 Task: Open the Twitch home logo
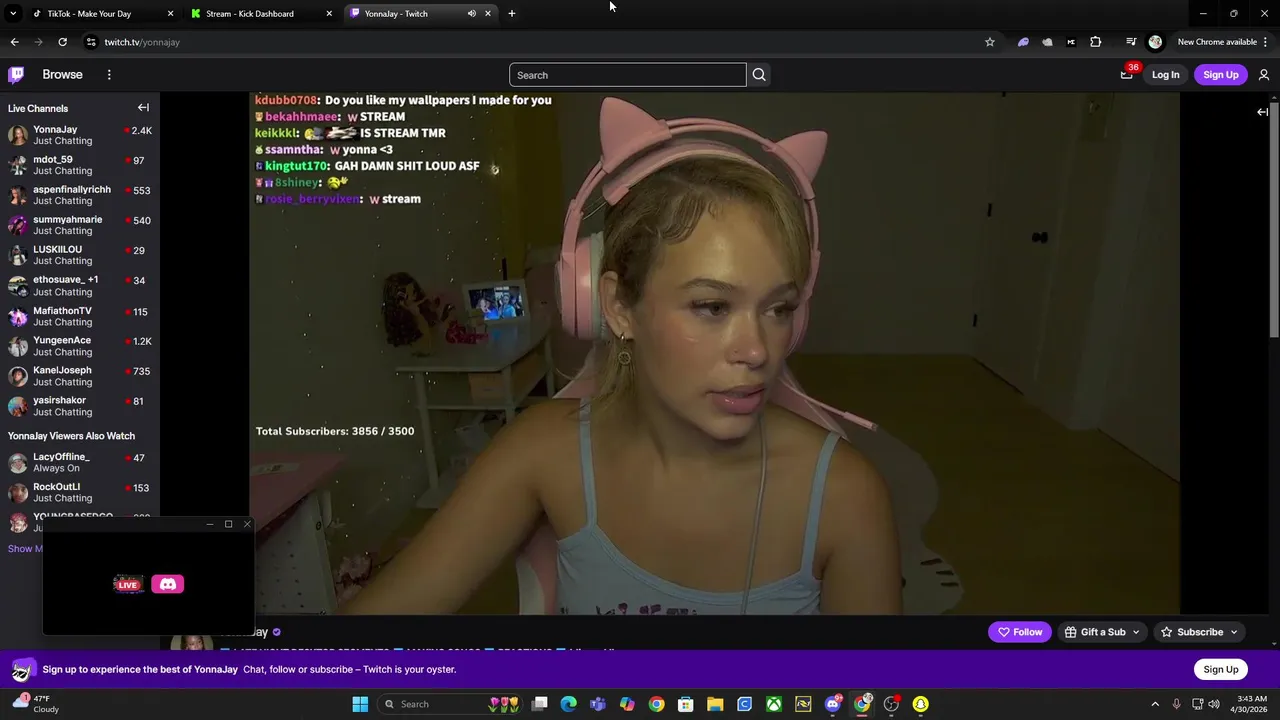(x=16, y=75)
